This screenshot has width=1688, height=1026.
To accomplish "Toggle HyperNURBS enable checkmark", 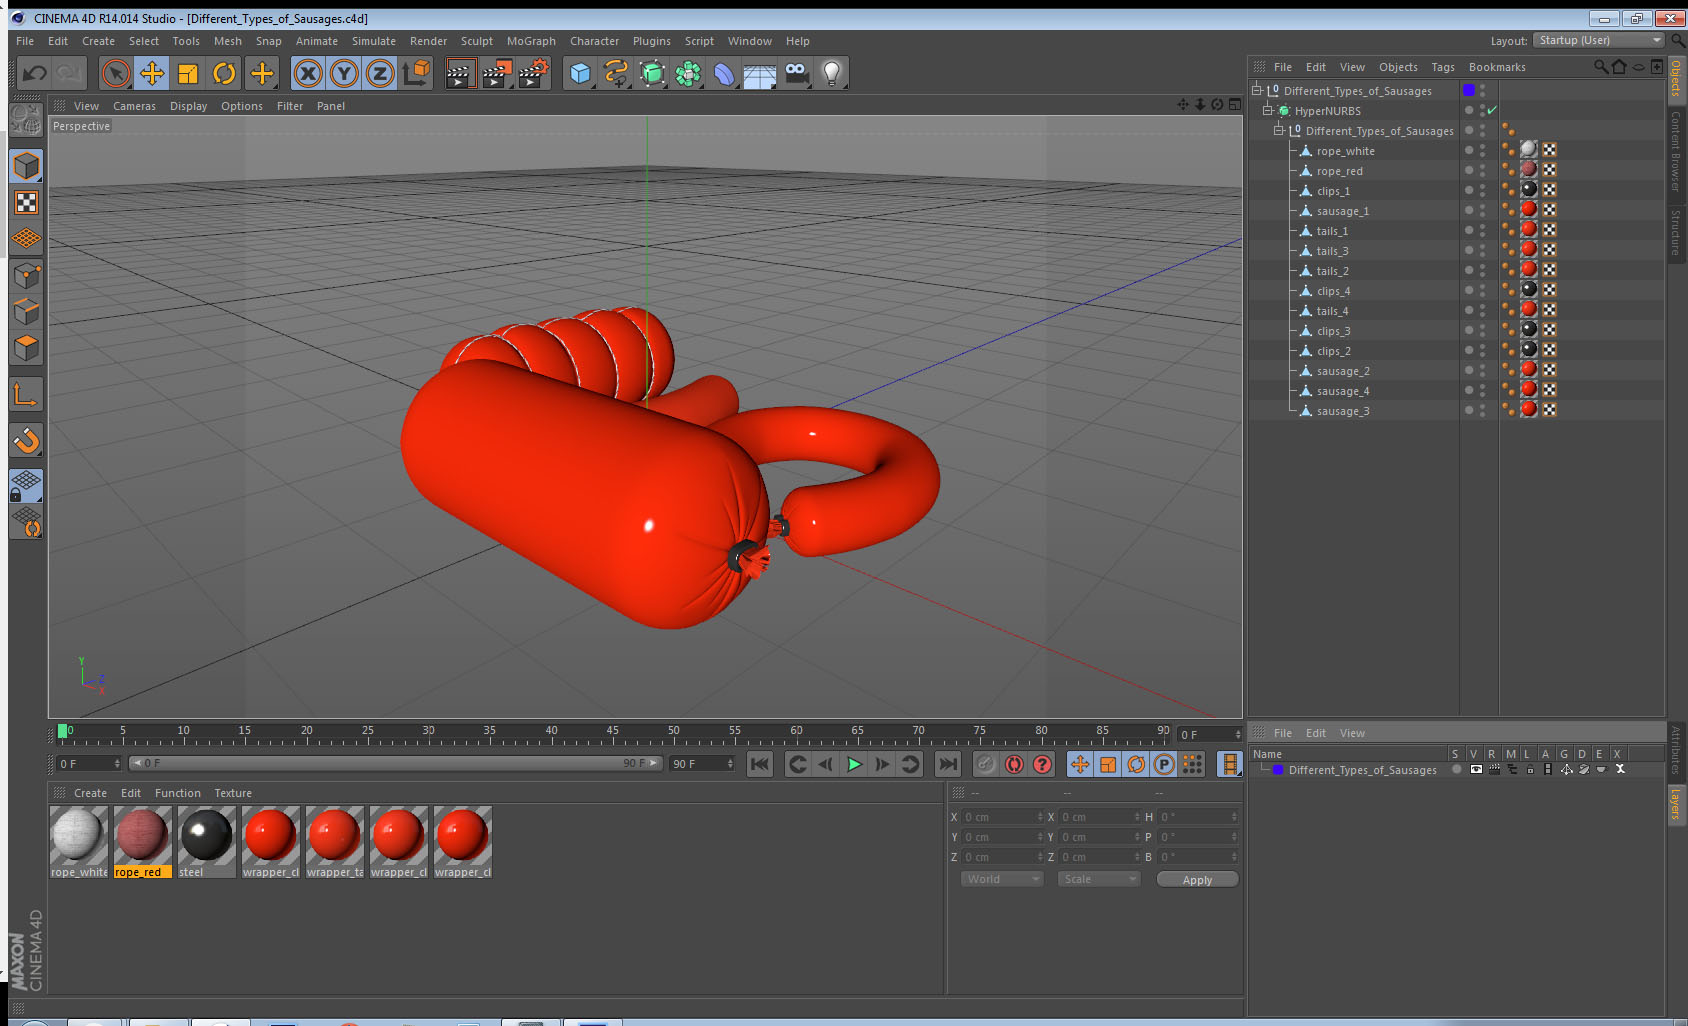I will click(1492, 111).
